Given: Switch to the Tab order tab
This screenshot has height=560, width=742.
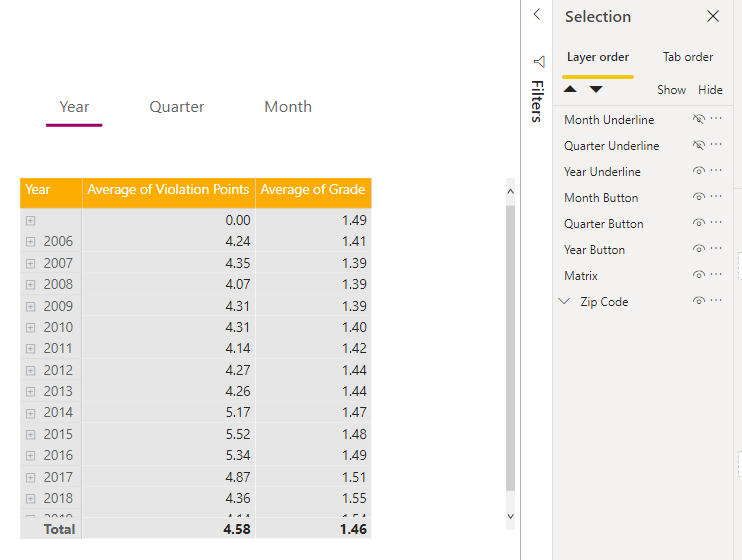Looking at the screenshot, I should coord(688,57).
